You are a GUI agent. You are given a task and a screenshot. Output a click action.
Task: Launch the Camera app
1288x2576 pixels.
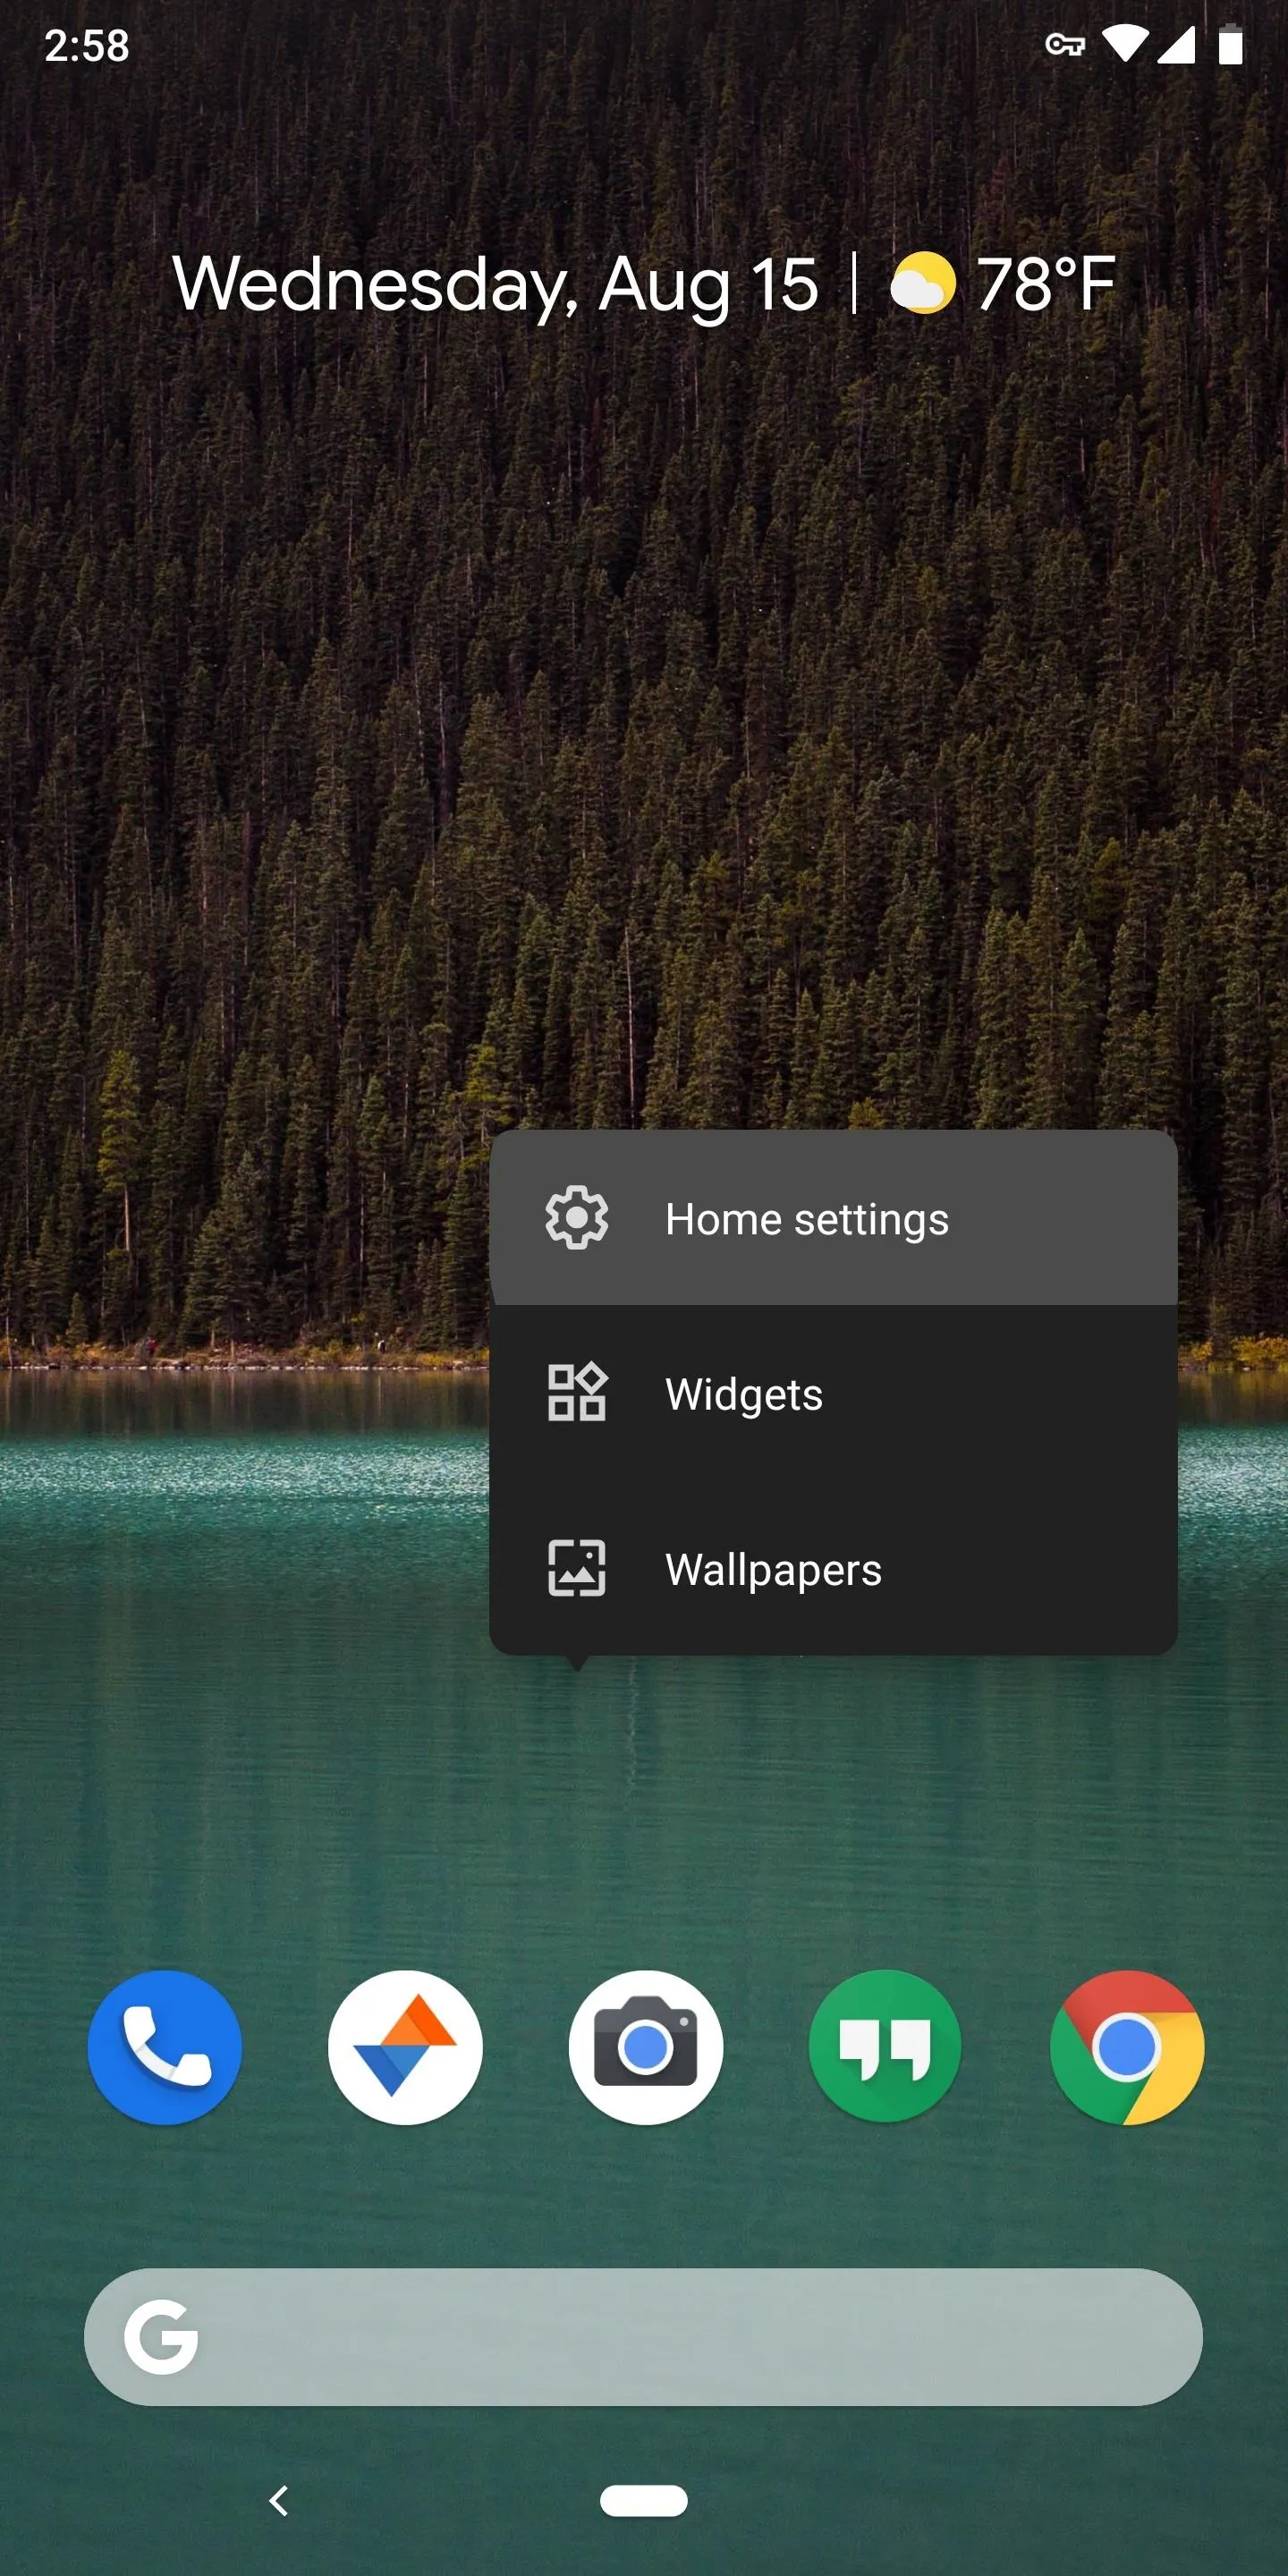coord(645,2047)
